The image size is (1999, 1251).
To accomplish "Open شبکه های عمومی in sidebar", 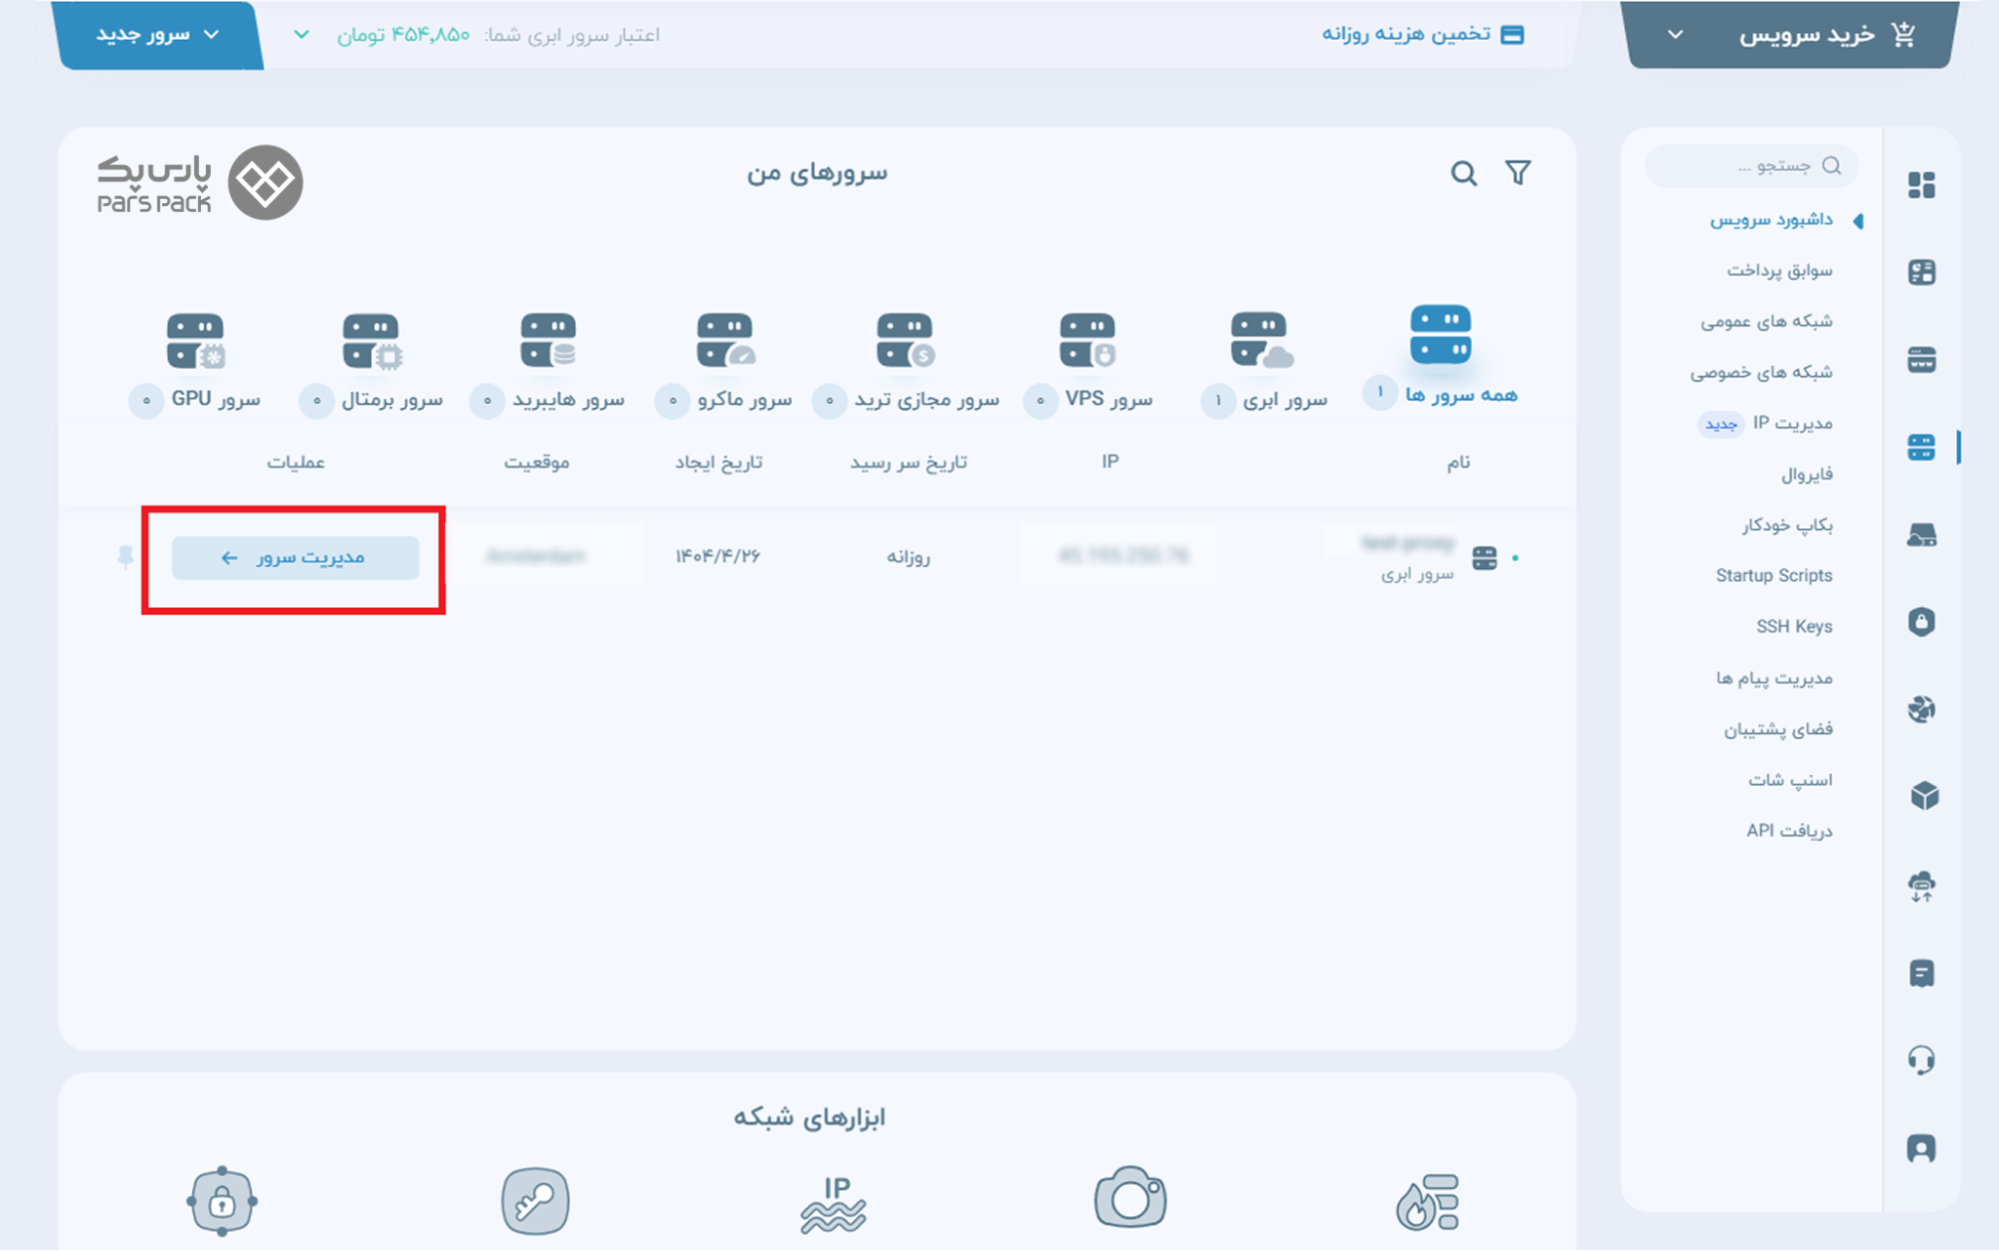I will pyautogui.click(x=1766, y=322).
